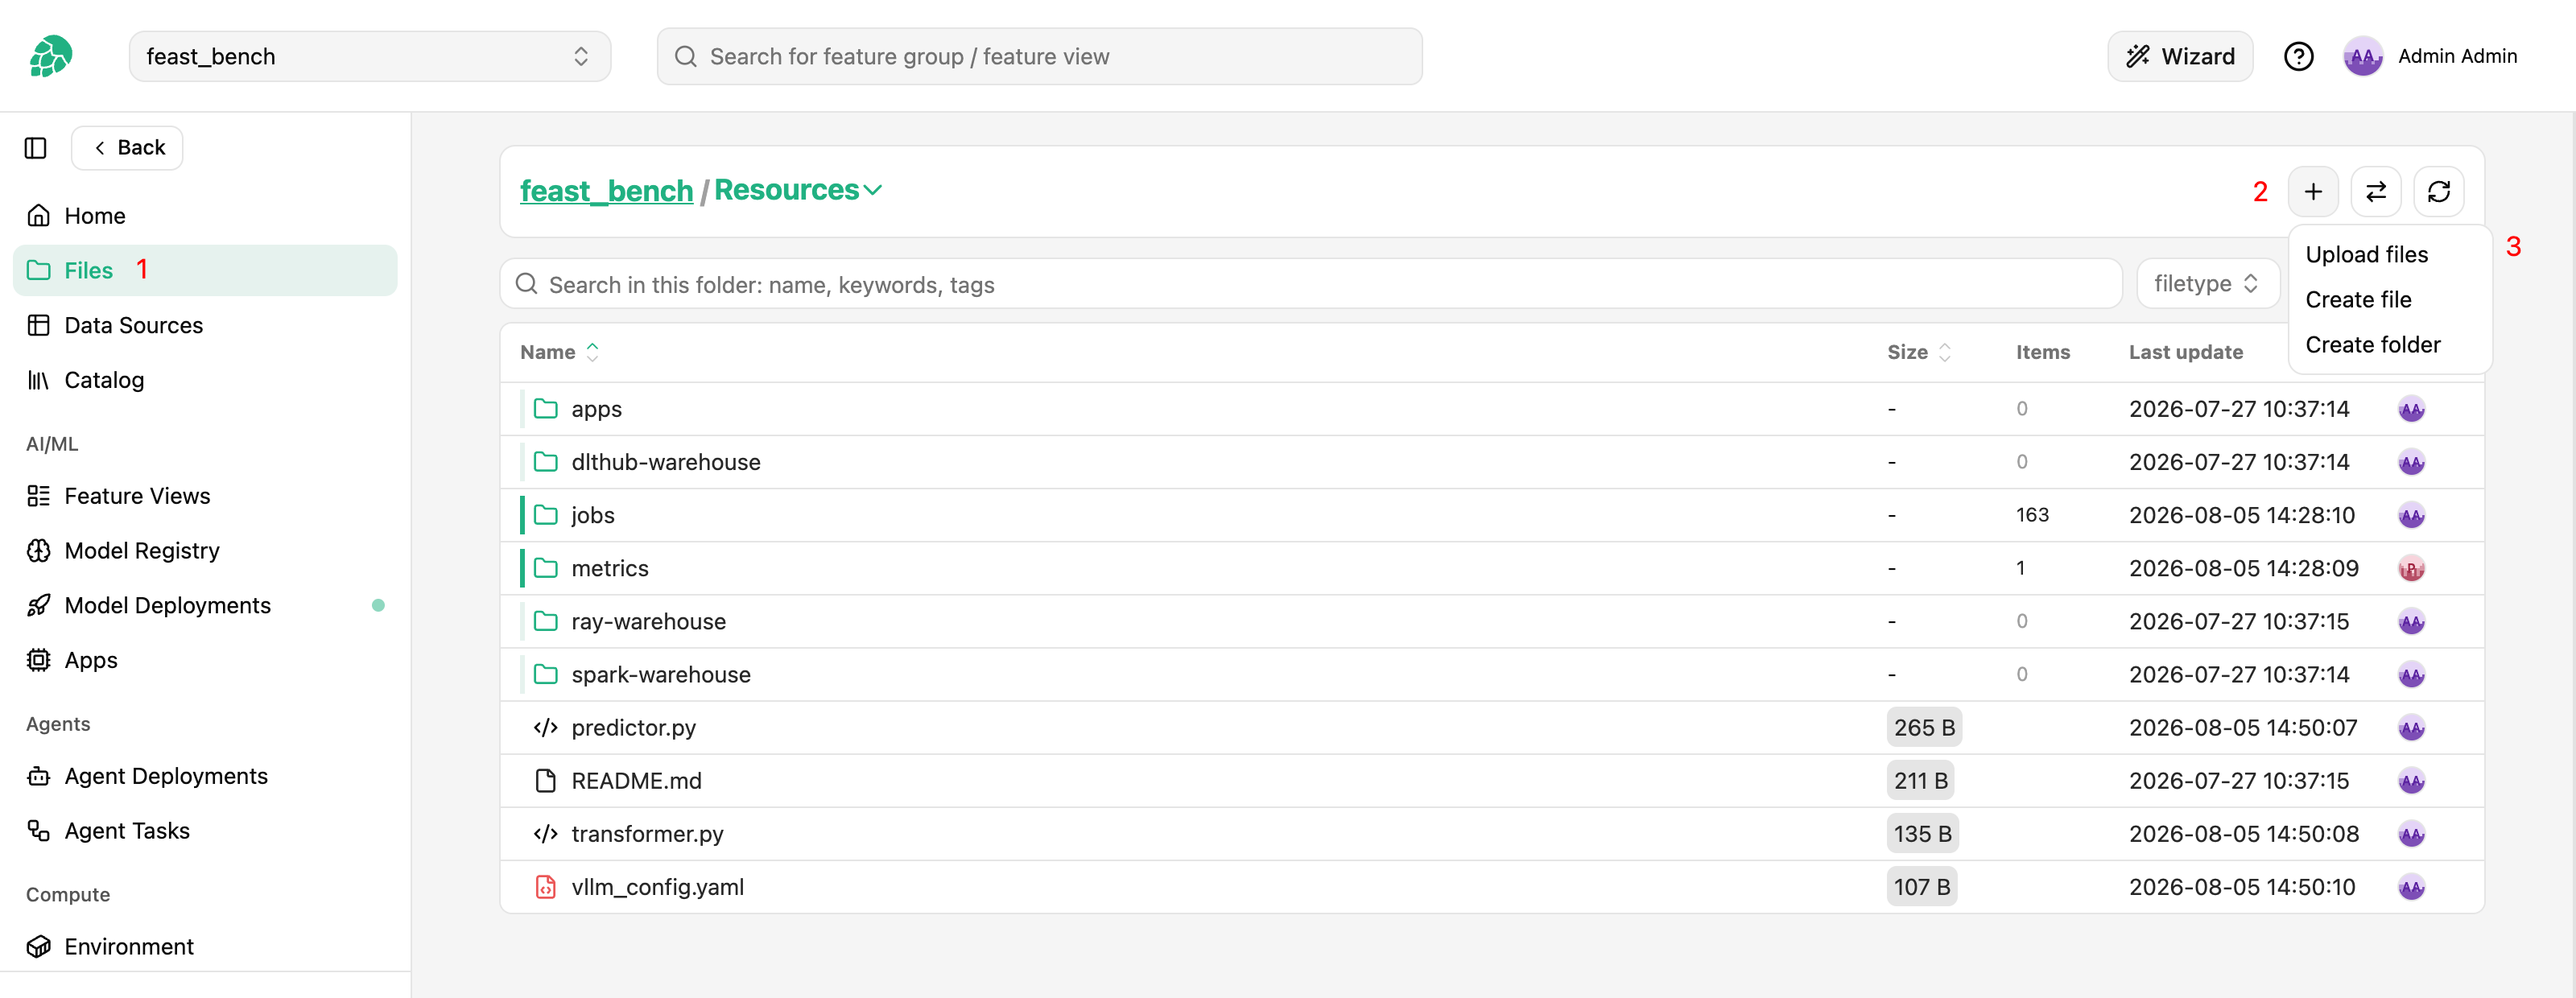Image resolution: width=2576 pixels, height=998 pixels.
Task: Open Model Deployments
Action: (205, 605)
